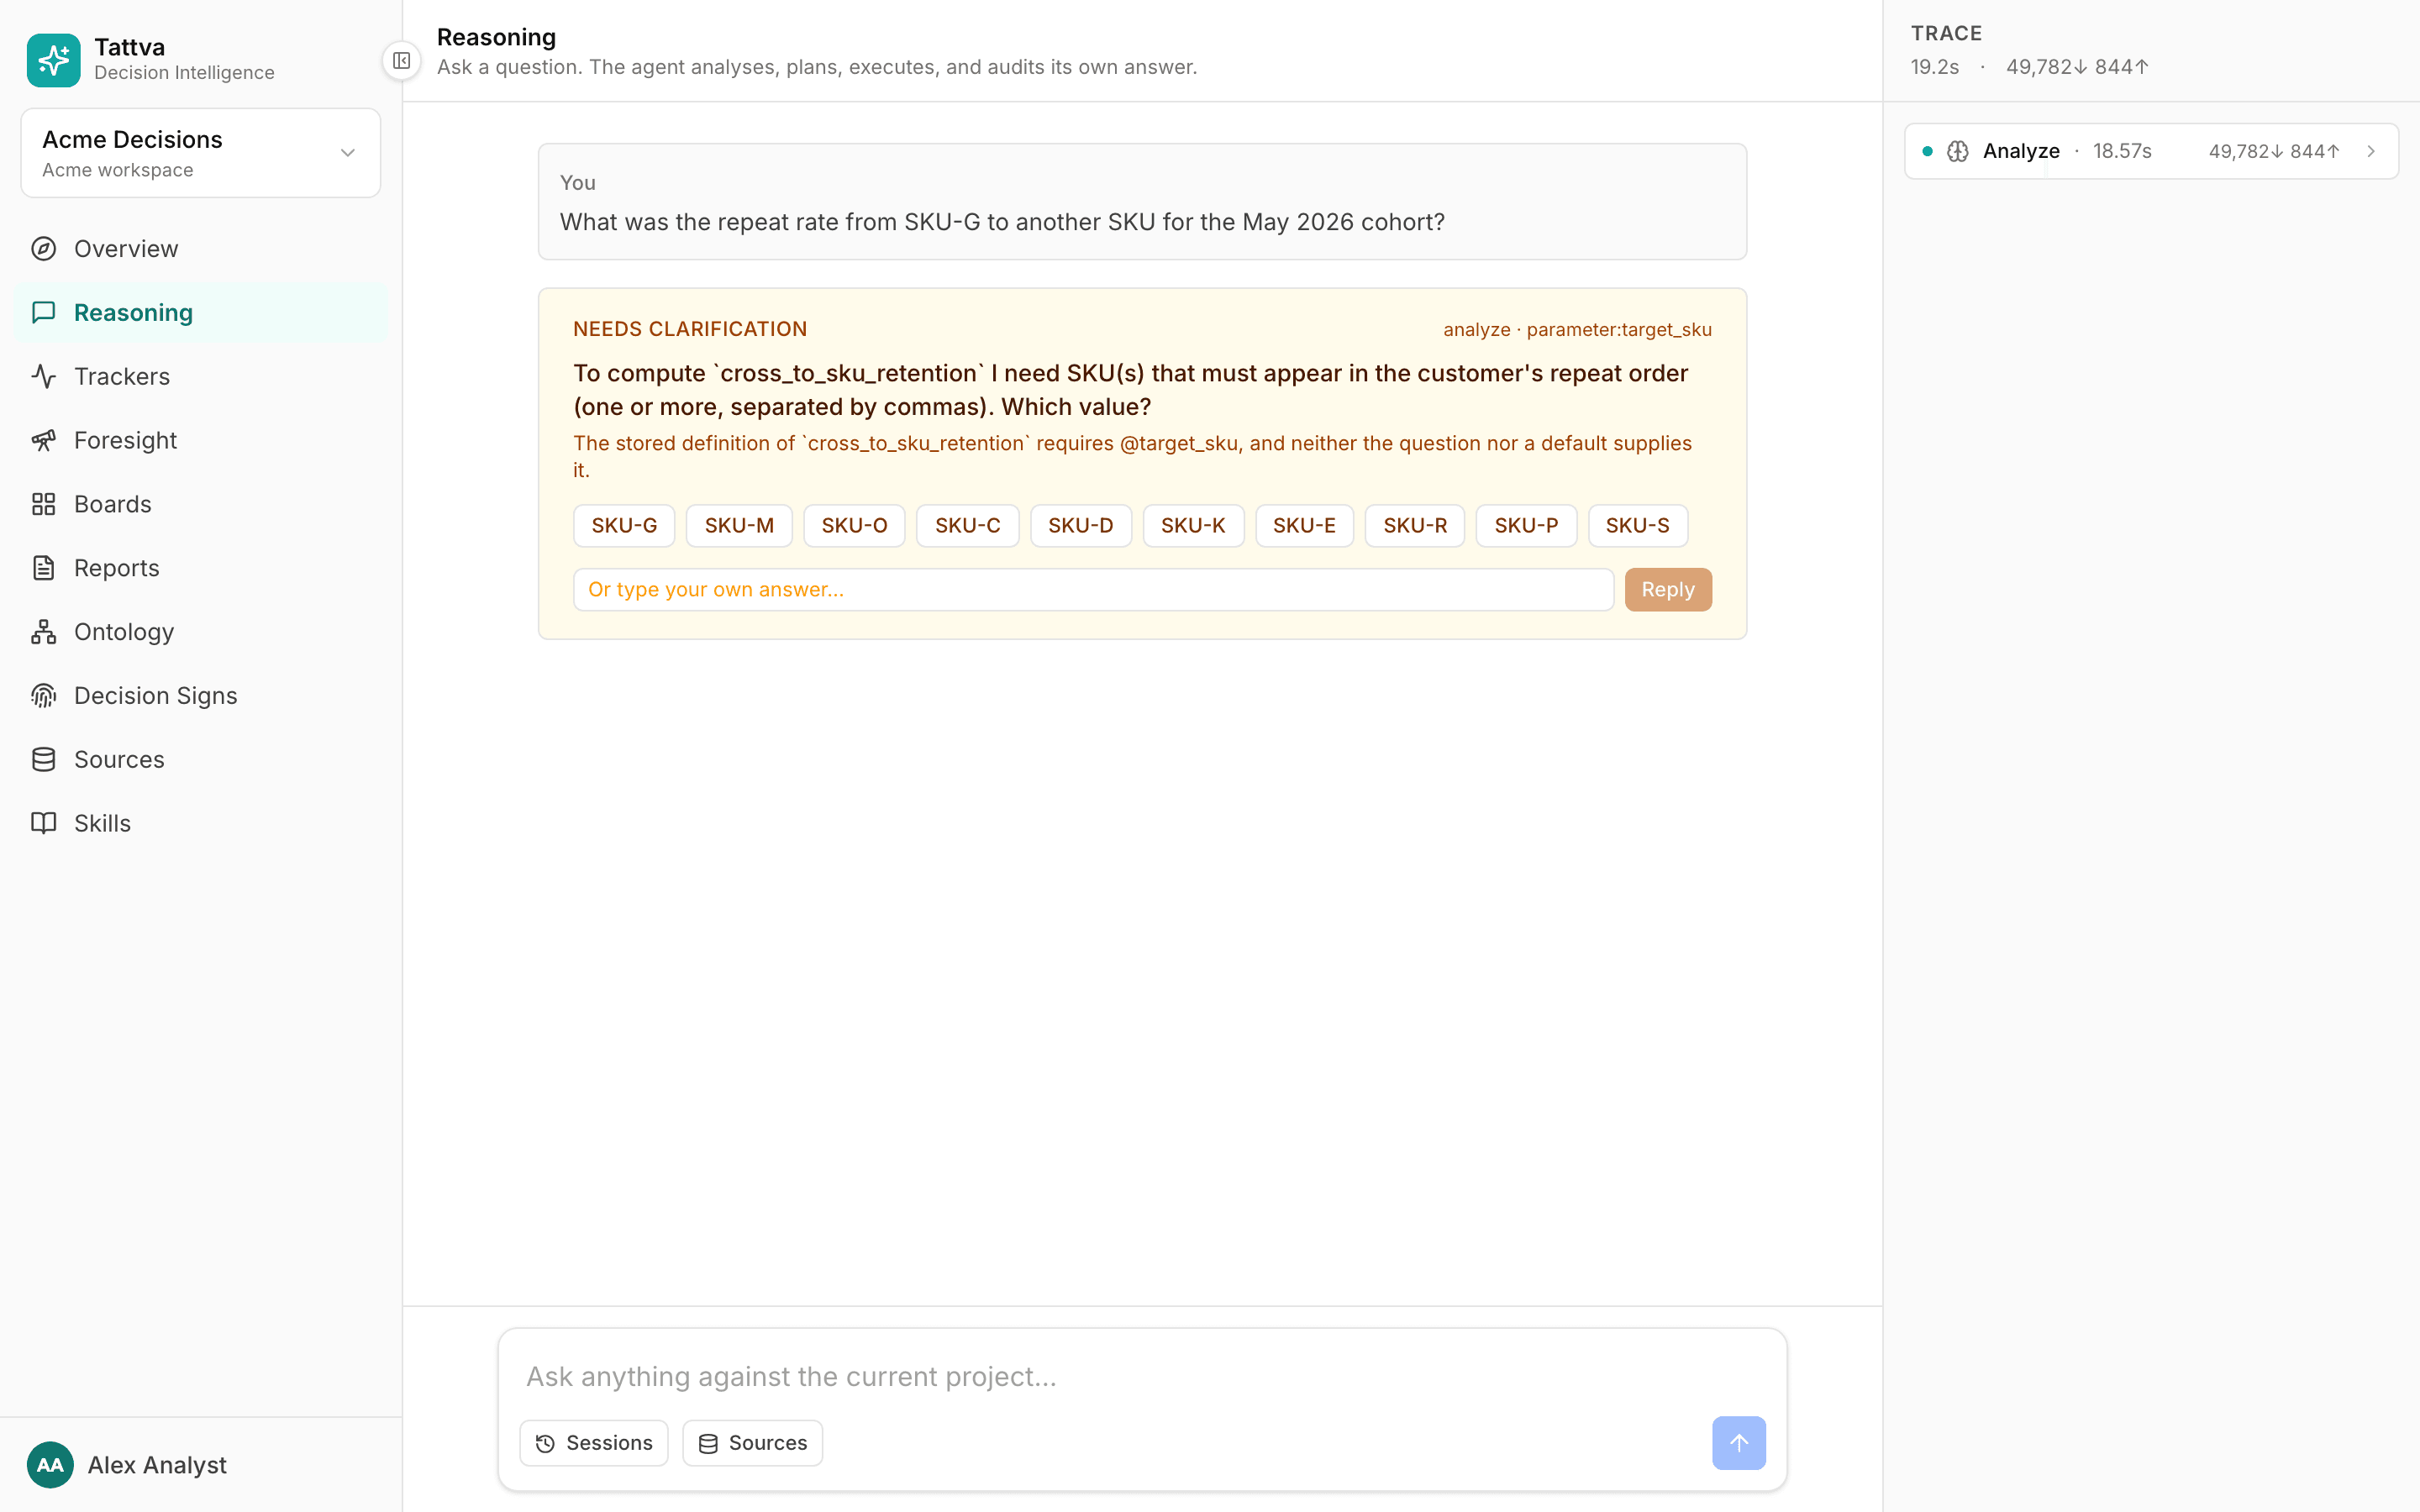The height and width of the screenshot is (1512, 2420).
Task: Choose the SKU-S chip
Action: pos(1638,526)
